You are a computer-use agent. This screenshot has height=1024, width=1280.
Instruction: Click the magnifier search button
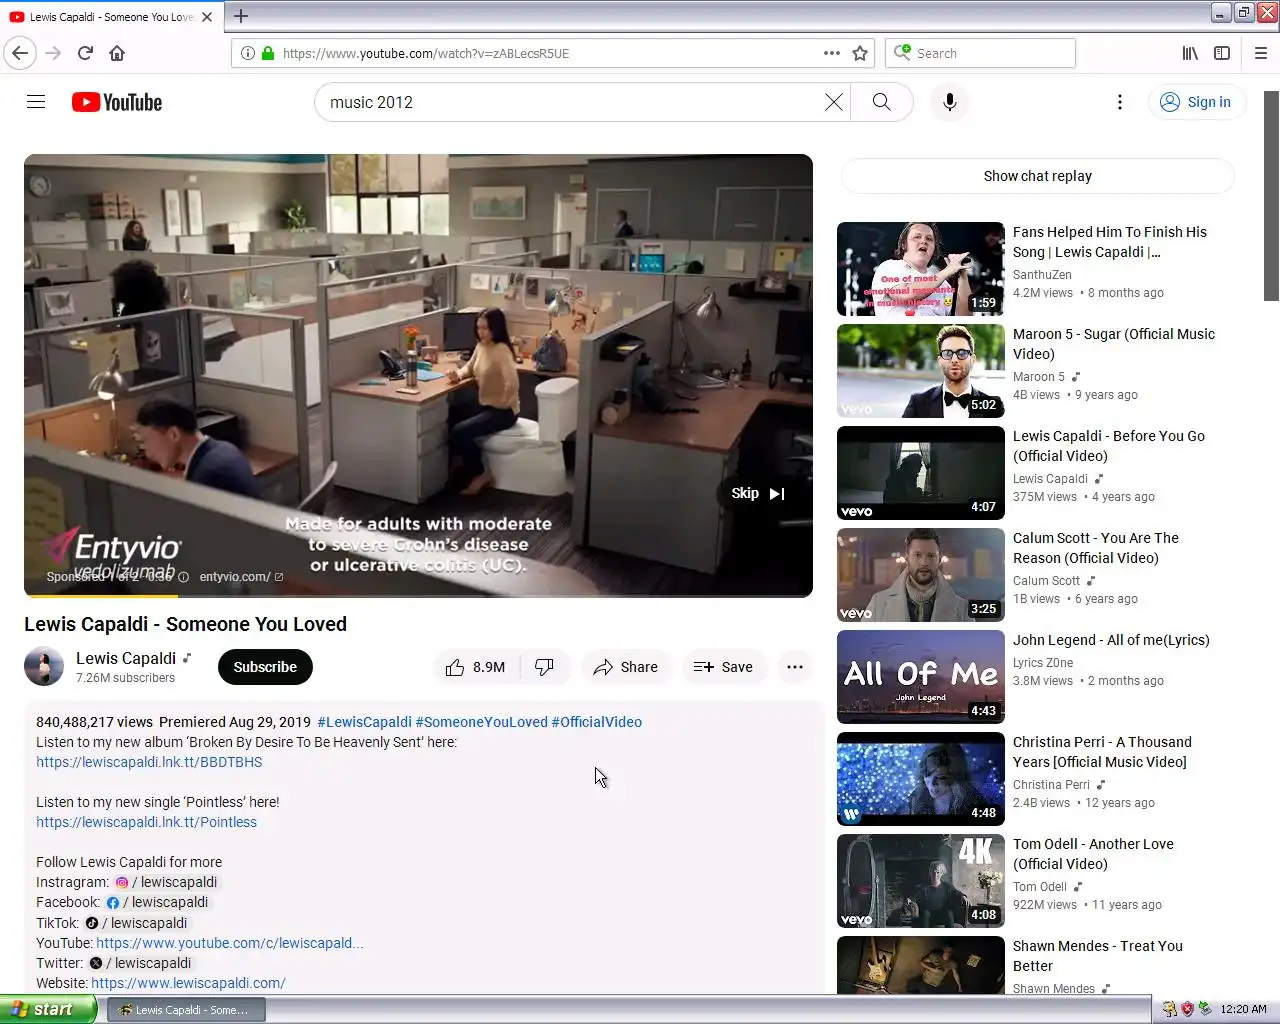[881, 102]
